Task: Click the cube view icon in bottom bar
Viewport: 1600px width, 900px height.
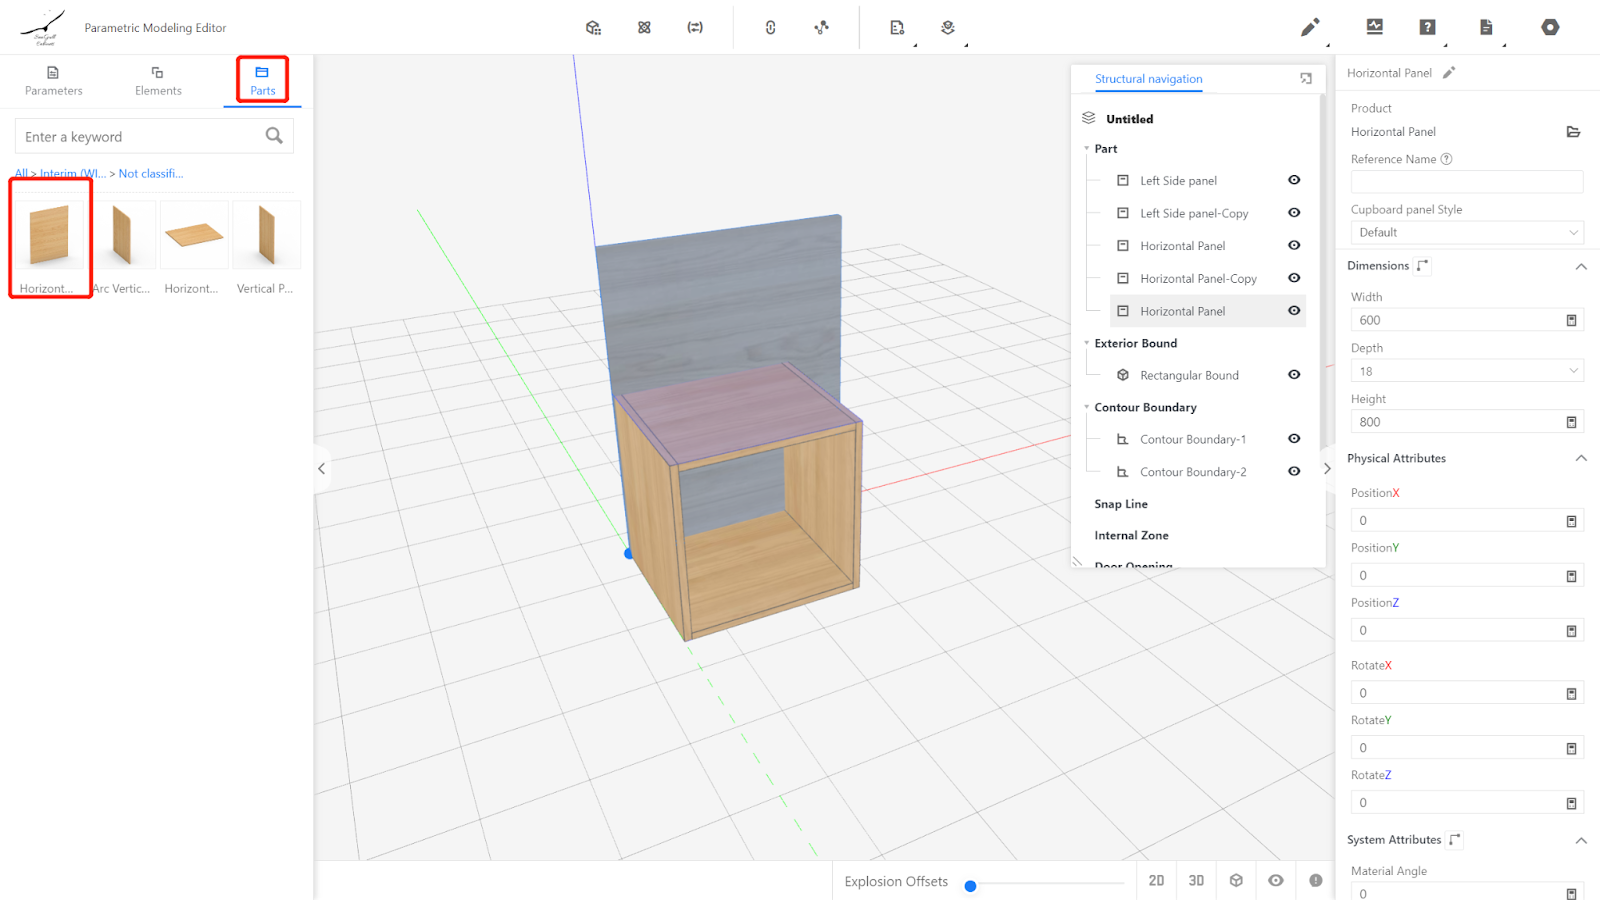Action: point(1236,880)
